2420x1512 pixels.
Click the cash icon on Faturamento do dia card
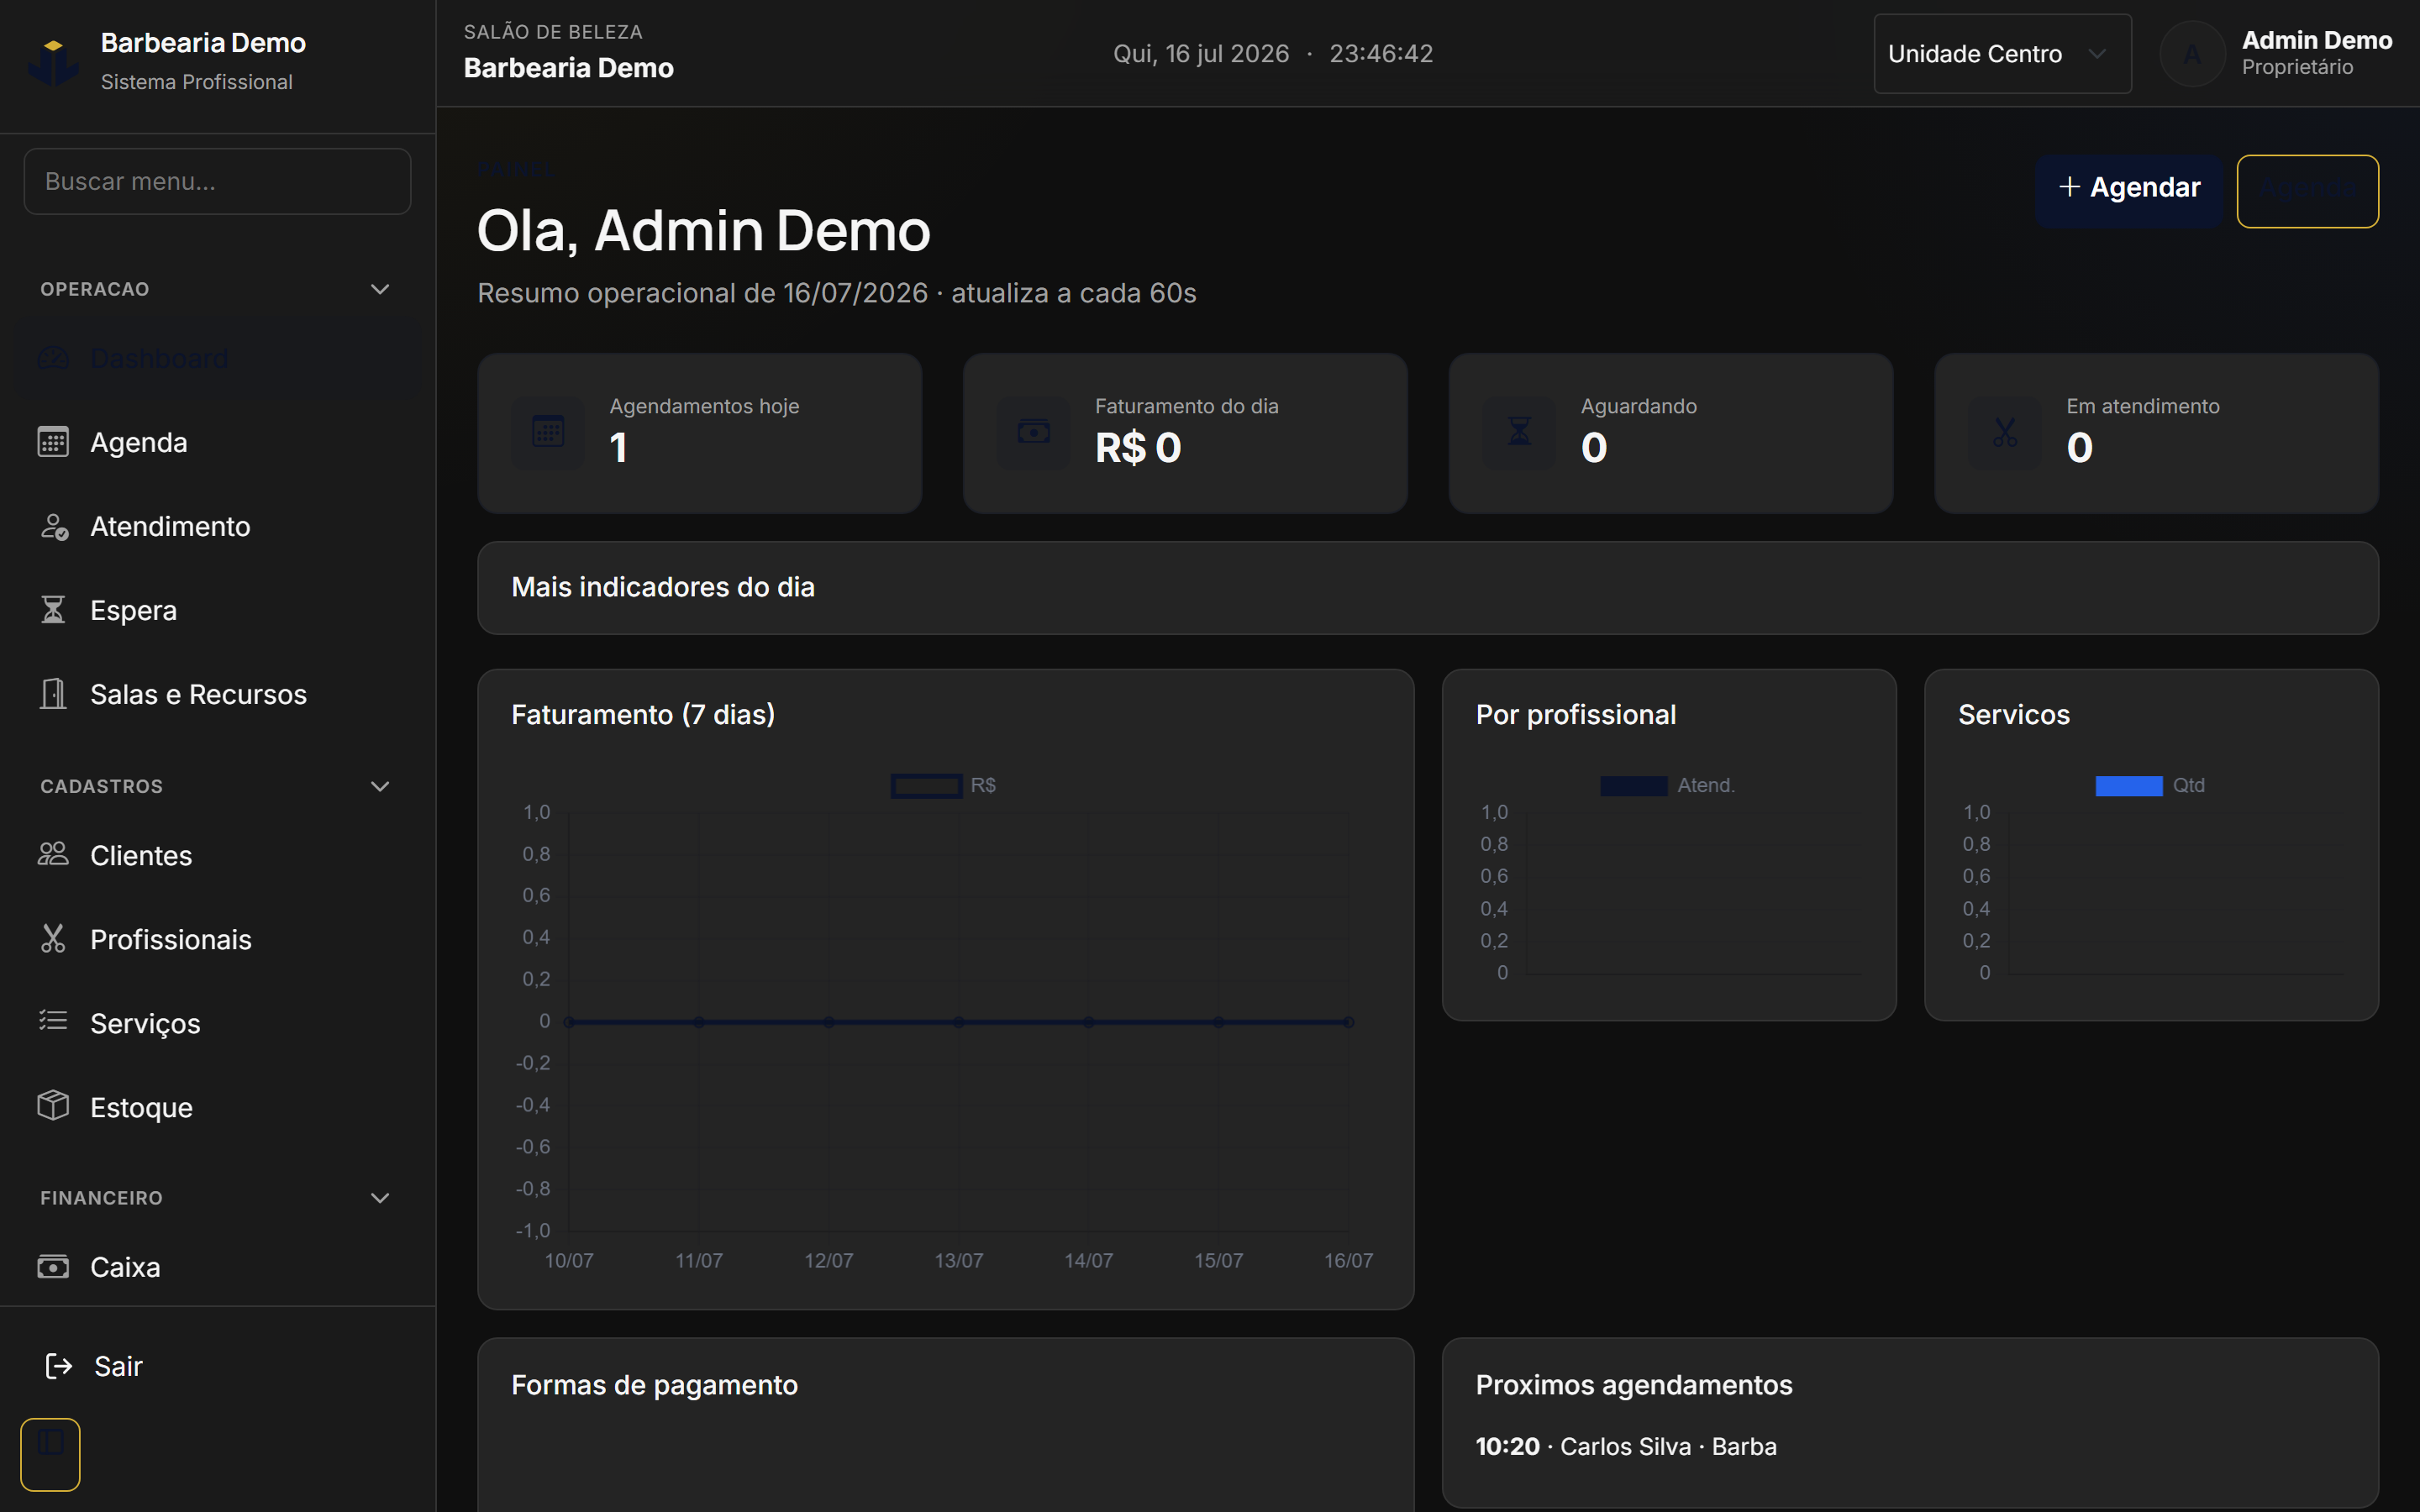[1034, 432]
